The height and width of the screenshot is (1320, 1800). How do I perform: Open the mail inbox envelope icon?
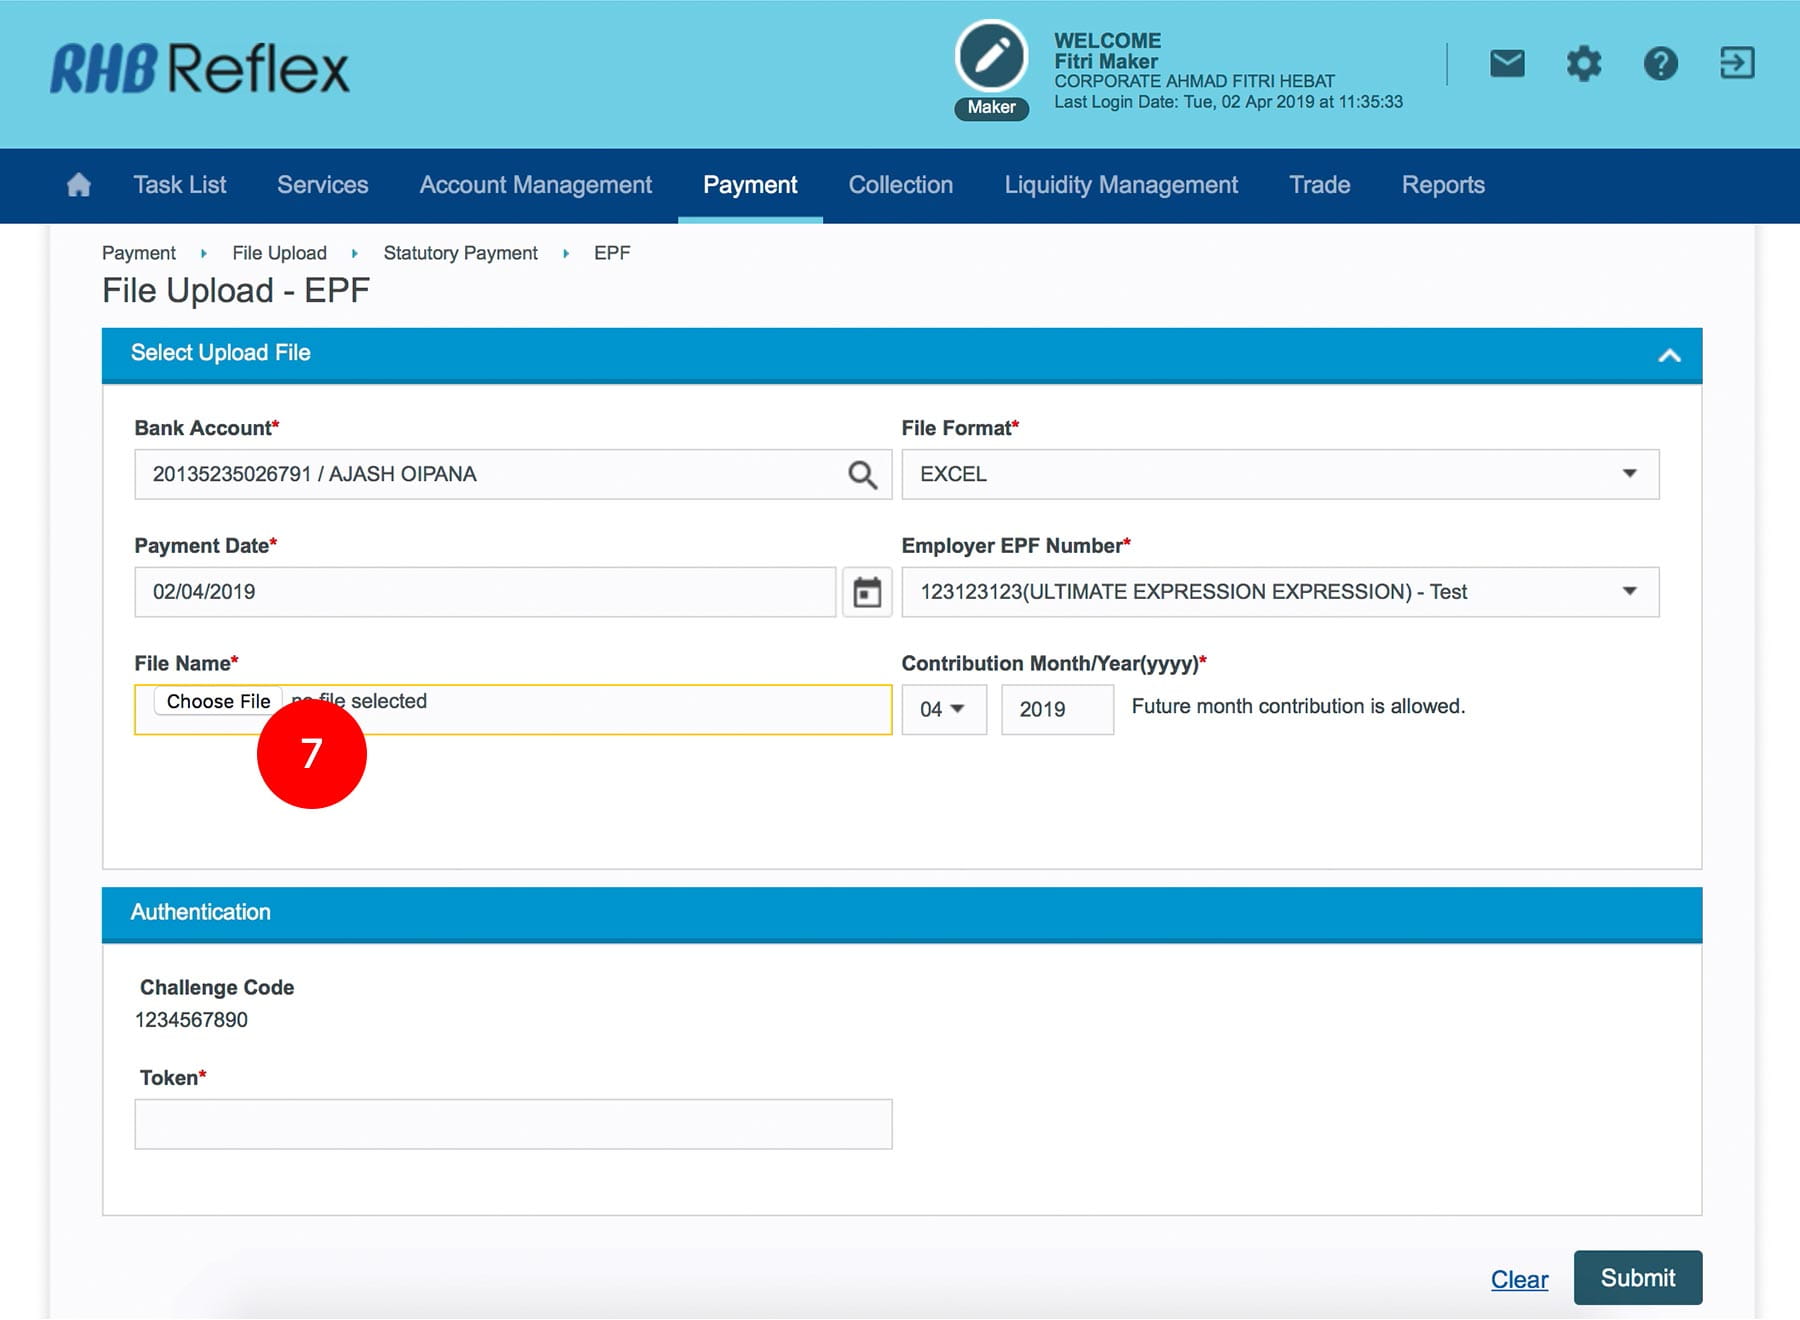point(1507,64)
